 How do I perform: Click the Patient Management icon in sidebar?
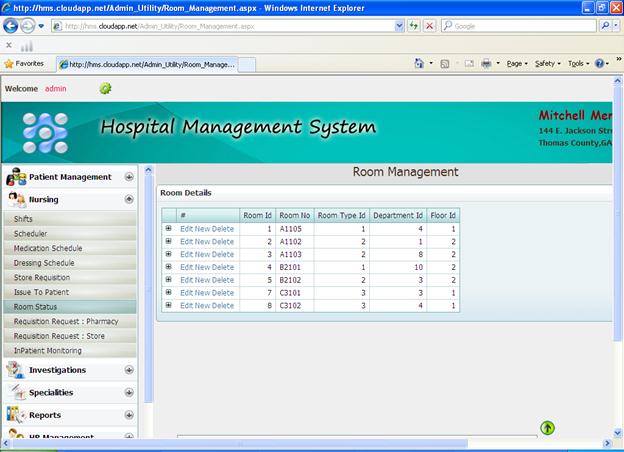click(x=16, y=177)
